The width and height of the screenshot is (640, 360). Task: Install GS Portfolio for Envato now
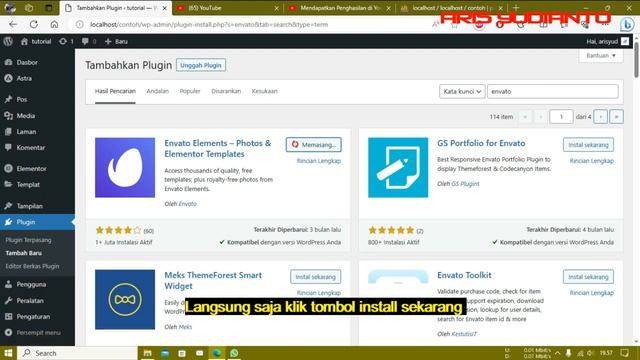pos(588,144)
